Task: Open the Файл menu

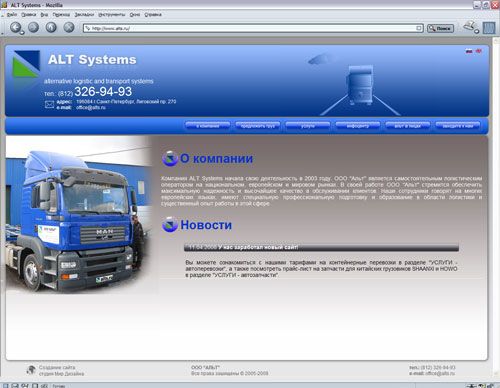Action: pyautogui.click(x=12, y=15)
